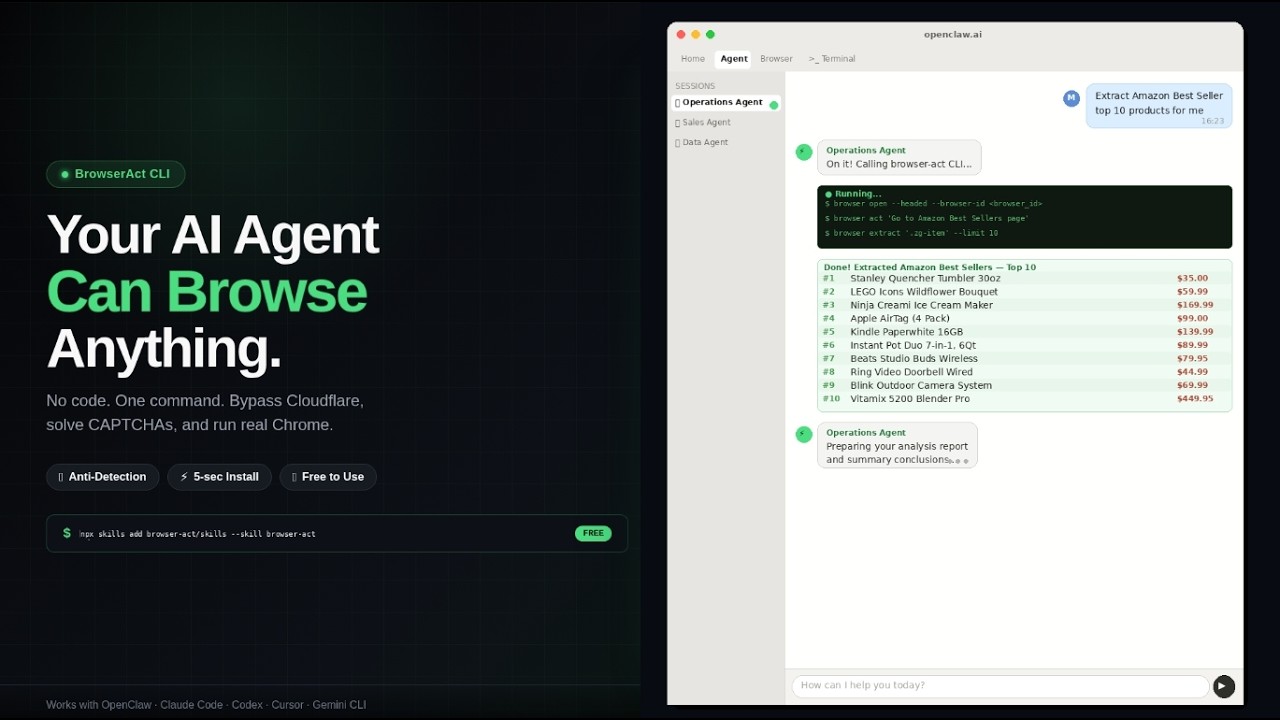This screenshot has width=1280, height=720.
Task: Click the Beats Studio Buds Wireless row
Action: [x=1024, y=359]
